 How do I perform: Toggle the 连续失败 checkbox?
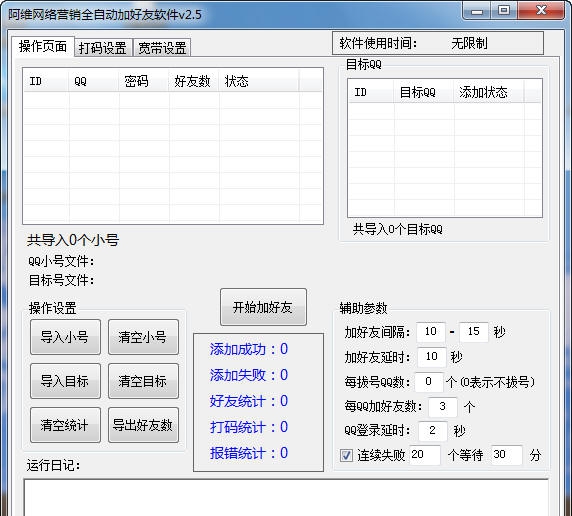click(346, 455)
